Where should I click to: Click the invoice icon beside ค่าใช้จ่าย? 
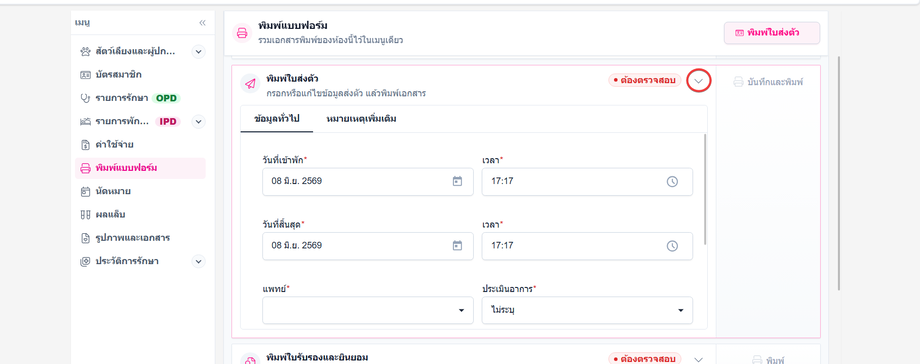pos(85,144)
